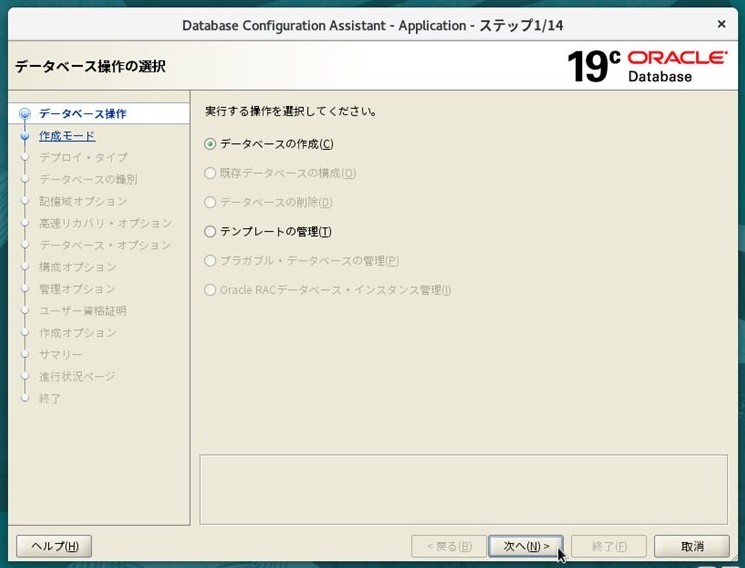Select the データベースの作成(C) radio button
The height and width of the screenshot is (568, 745).
pos(210,144)
